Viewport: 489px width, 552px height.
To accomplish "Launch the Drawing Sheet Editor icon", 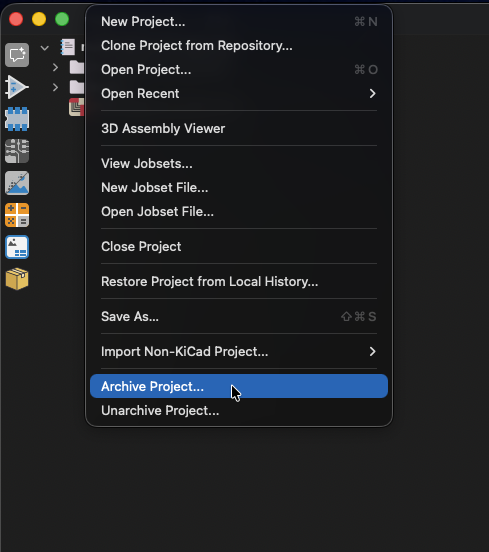I will 17,247.
